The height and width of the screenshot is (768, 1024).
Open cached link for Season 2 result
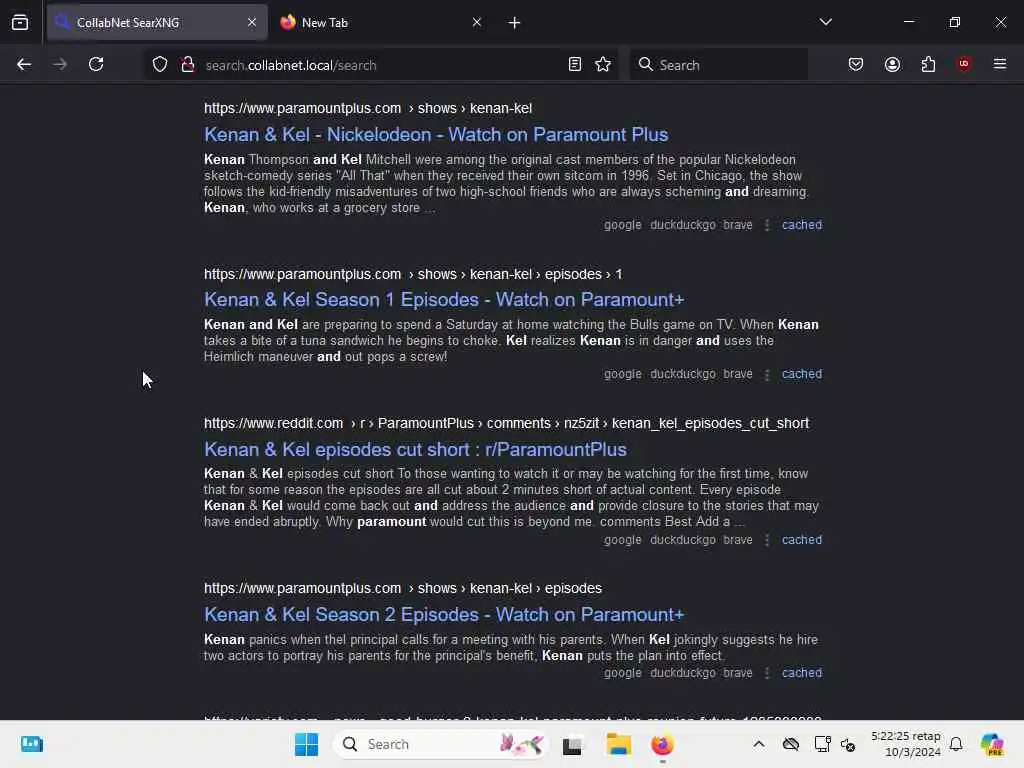click(802, 673)
